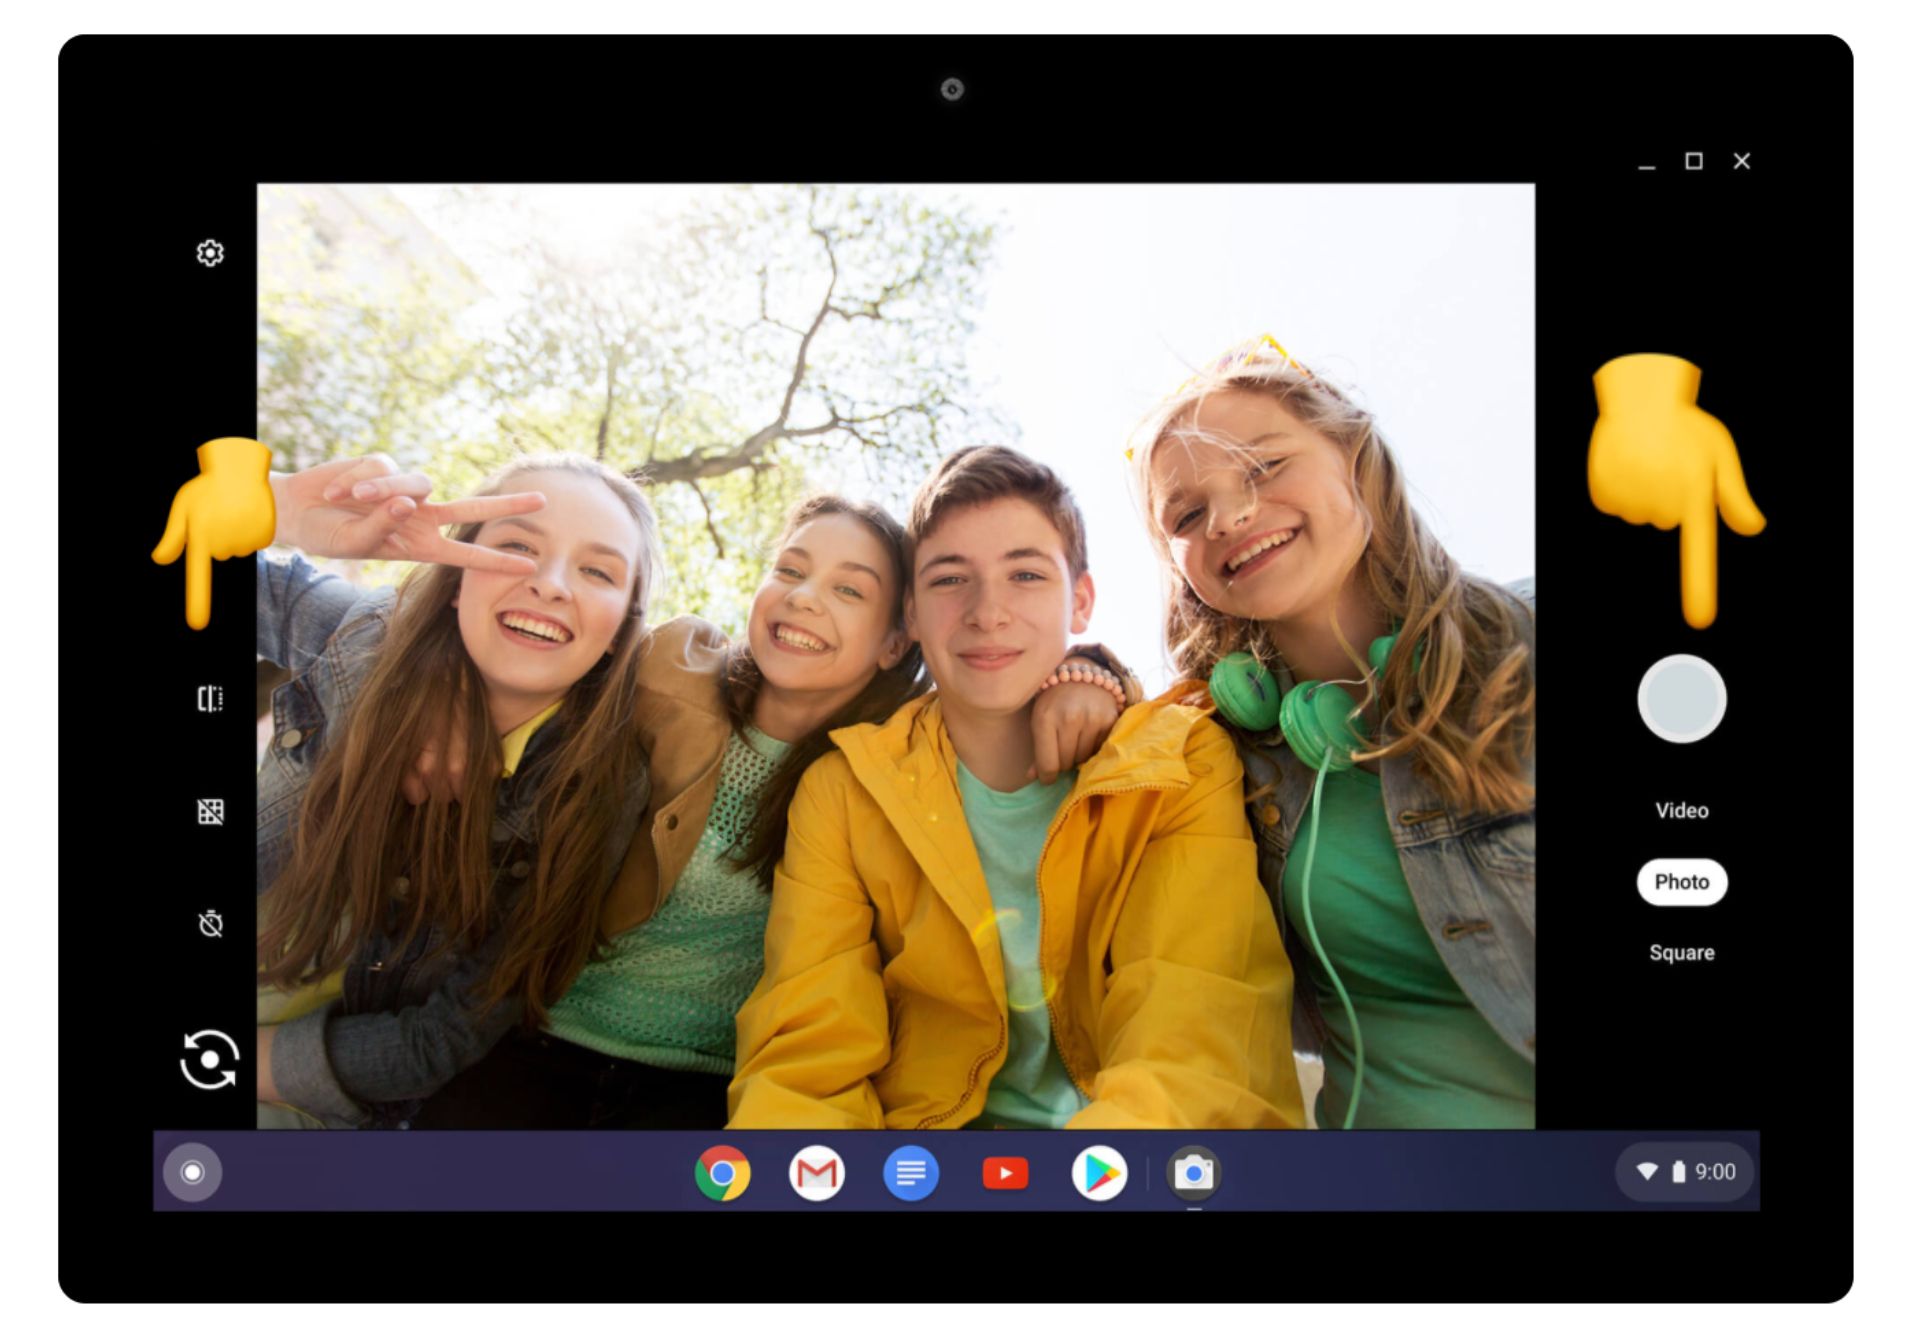The width and height of the screenshot is (1920, 1332).
Task: Toggle the grid overlay icon
Action: (x=210, y=811)
